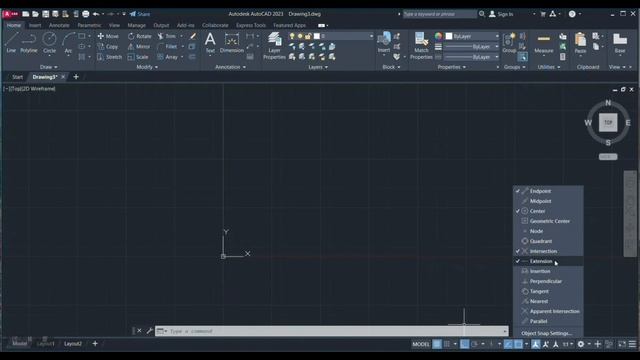This screenshot has height=360, width=640.
Task: Expand the Draw panel
Action: click(x=49, y=67)
